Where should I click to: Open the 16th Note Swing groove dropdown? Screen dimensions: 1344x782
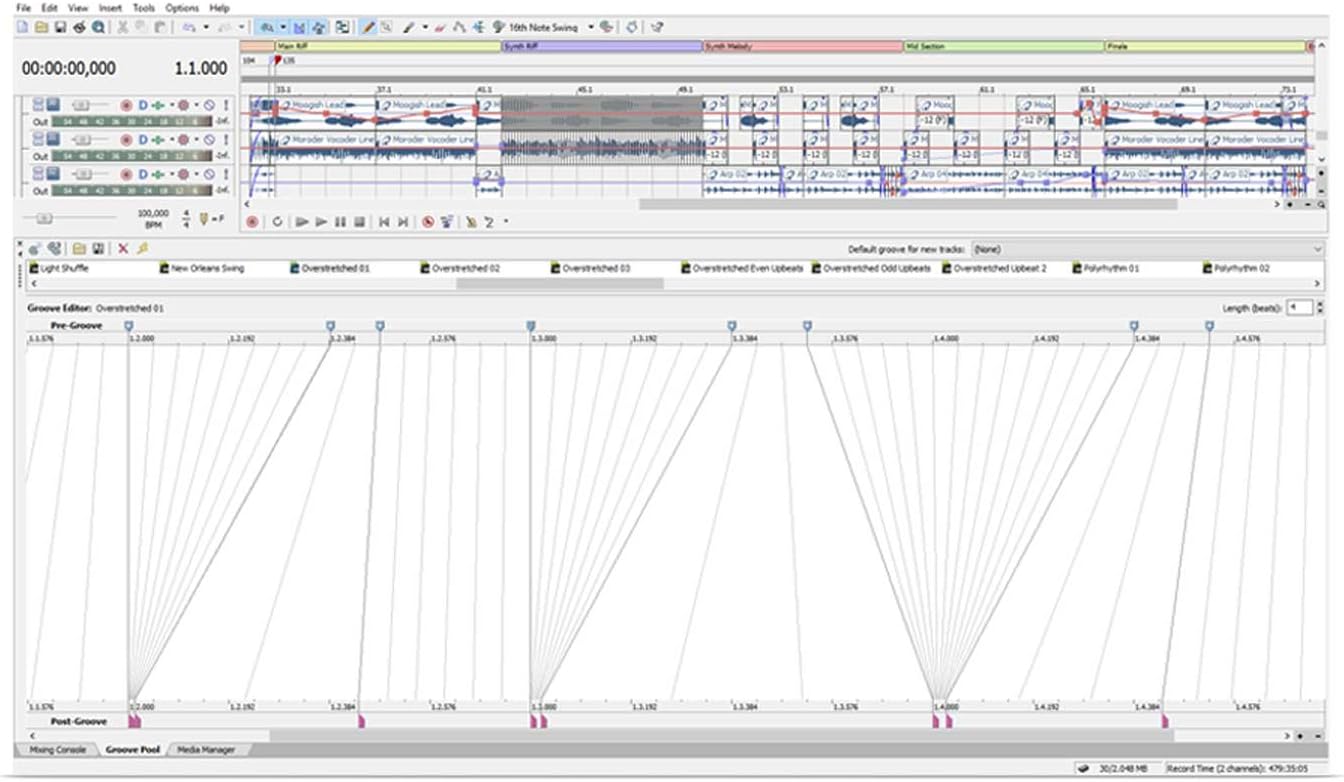591,28
